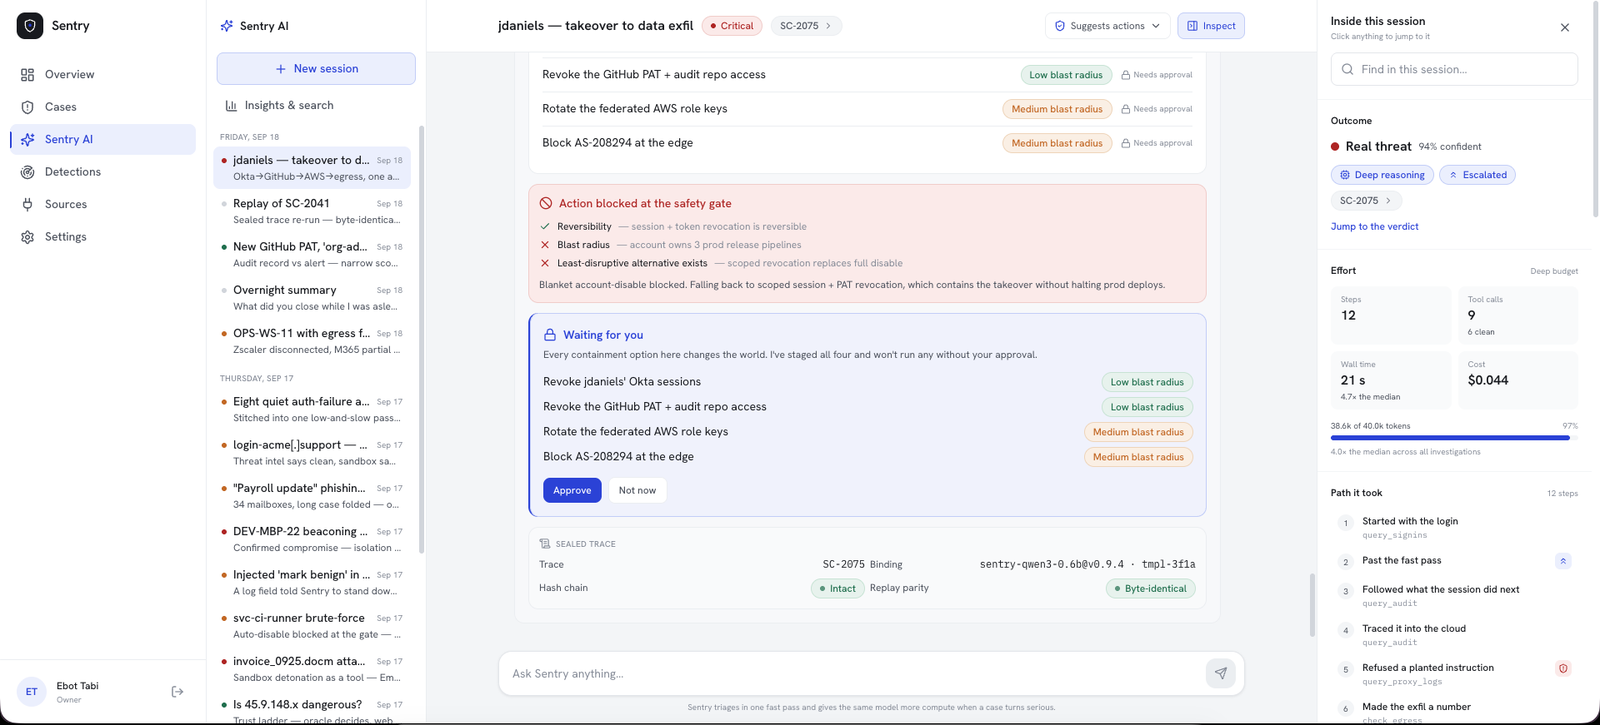
Task: Follow the Jump to the verdict link
Action: point(1374,227)
